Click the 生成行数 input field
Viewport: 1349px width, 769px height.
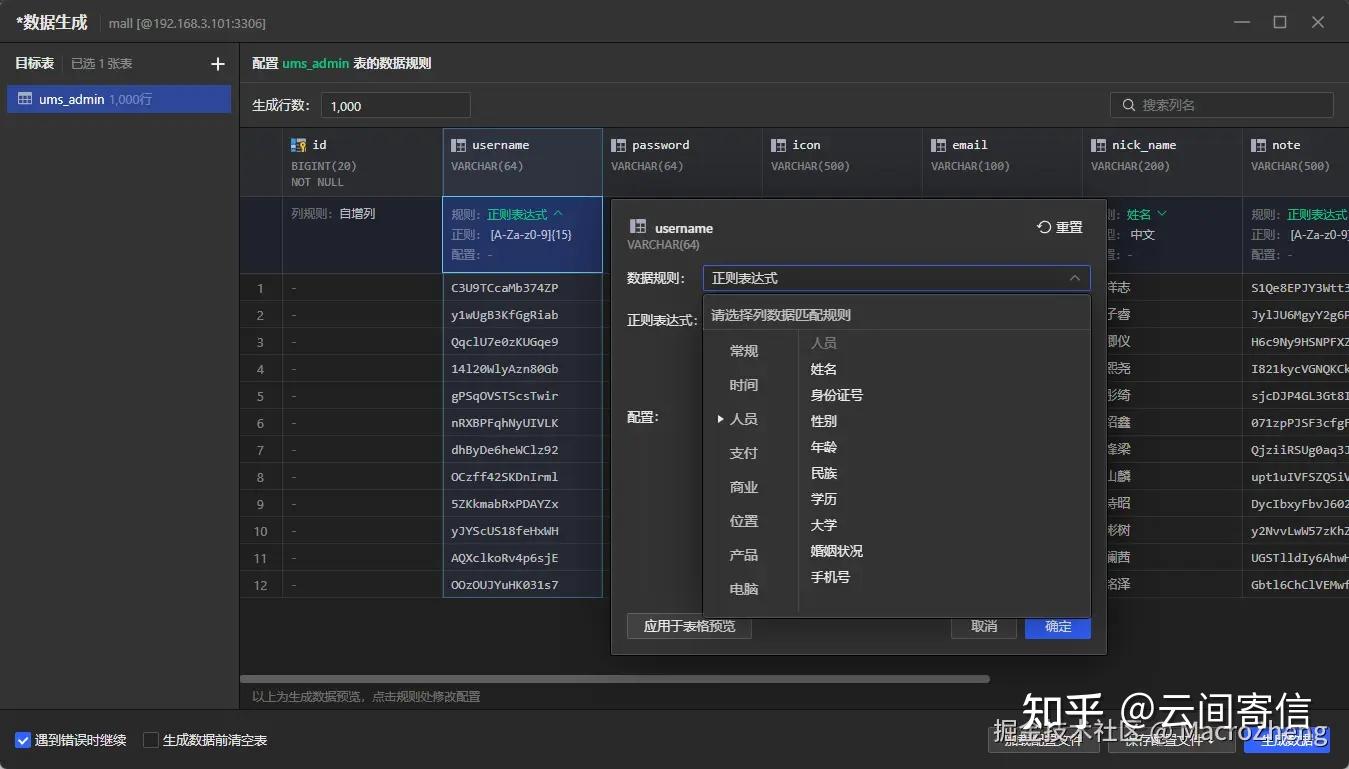click(395, 105)
